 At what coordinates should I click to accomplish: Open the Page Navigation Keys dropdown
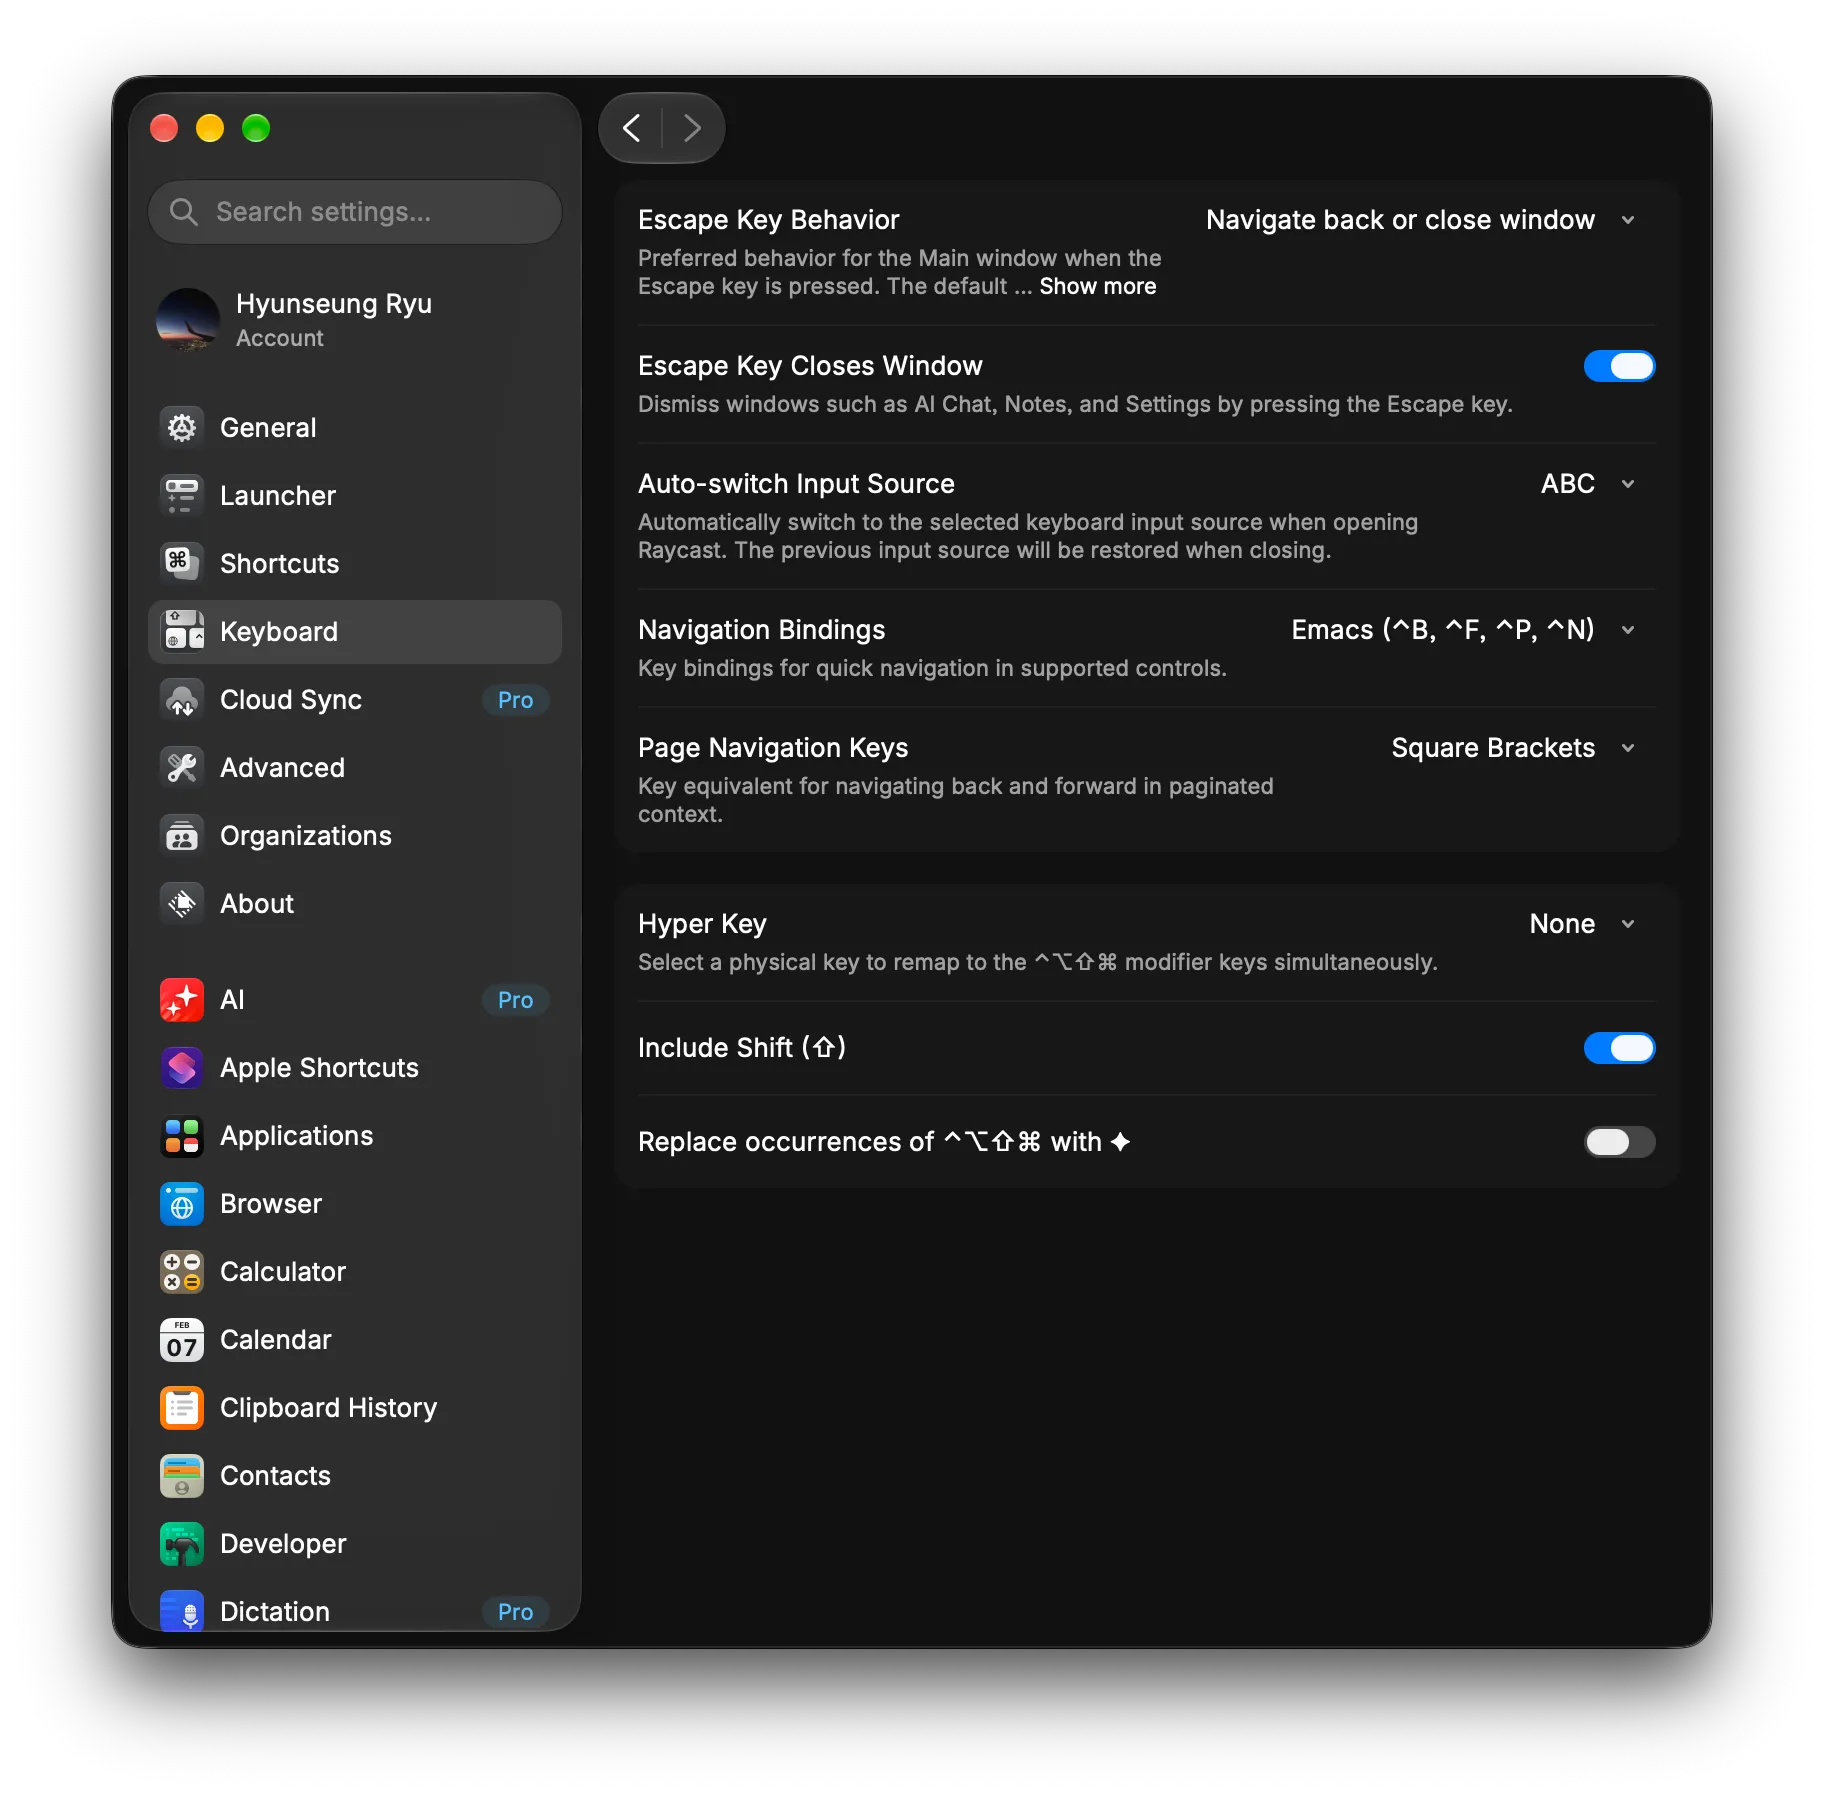point(1514,748)
